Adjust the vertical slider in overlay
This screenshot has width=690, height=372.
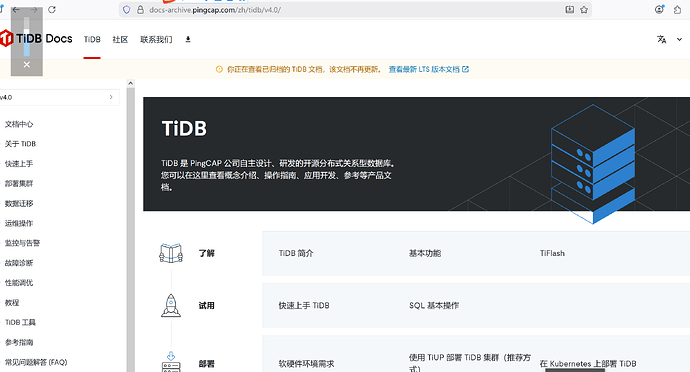[x=27, y=37]
